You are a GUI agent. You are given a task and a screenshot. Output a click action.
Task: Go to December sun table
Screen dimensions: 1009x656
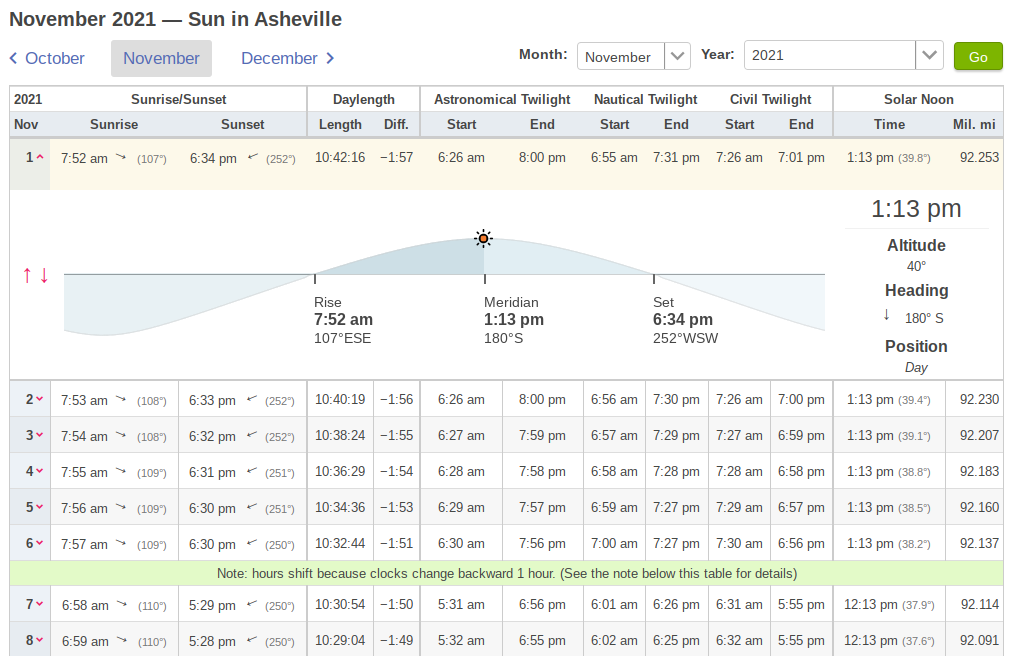click(x=288, y=59)
